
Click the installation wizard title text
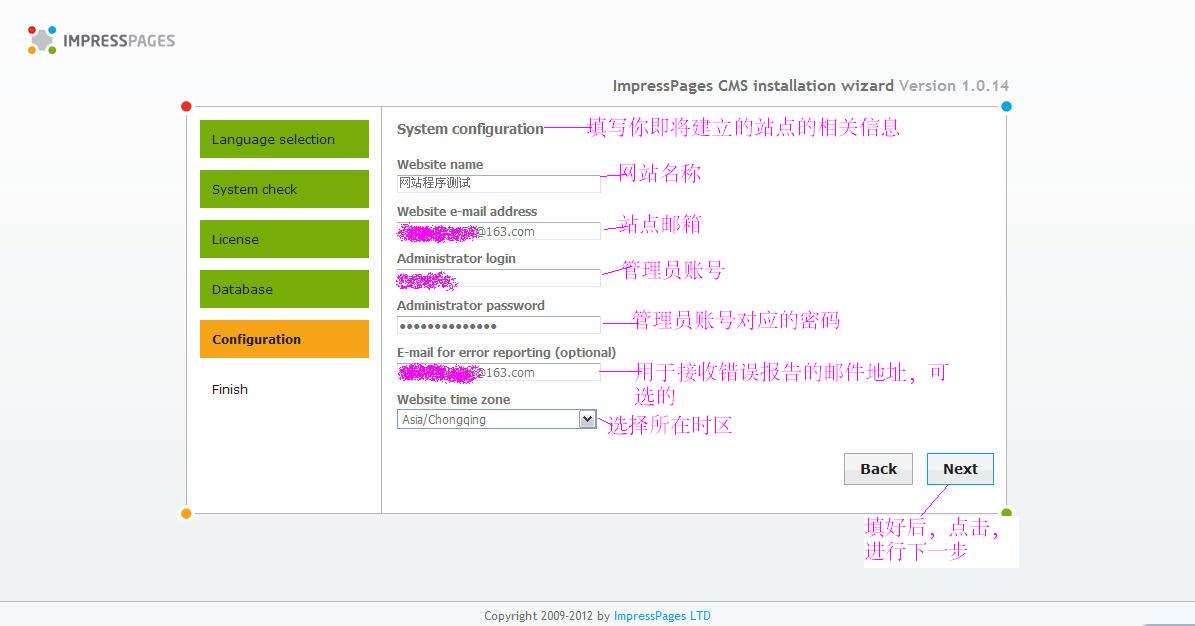(x=753, y=85)
